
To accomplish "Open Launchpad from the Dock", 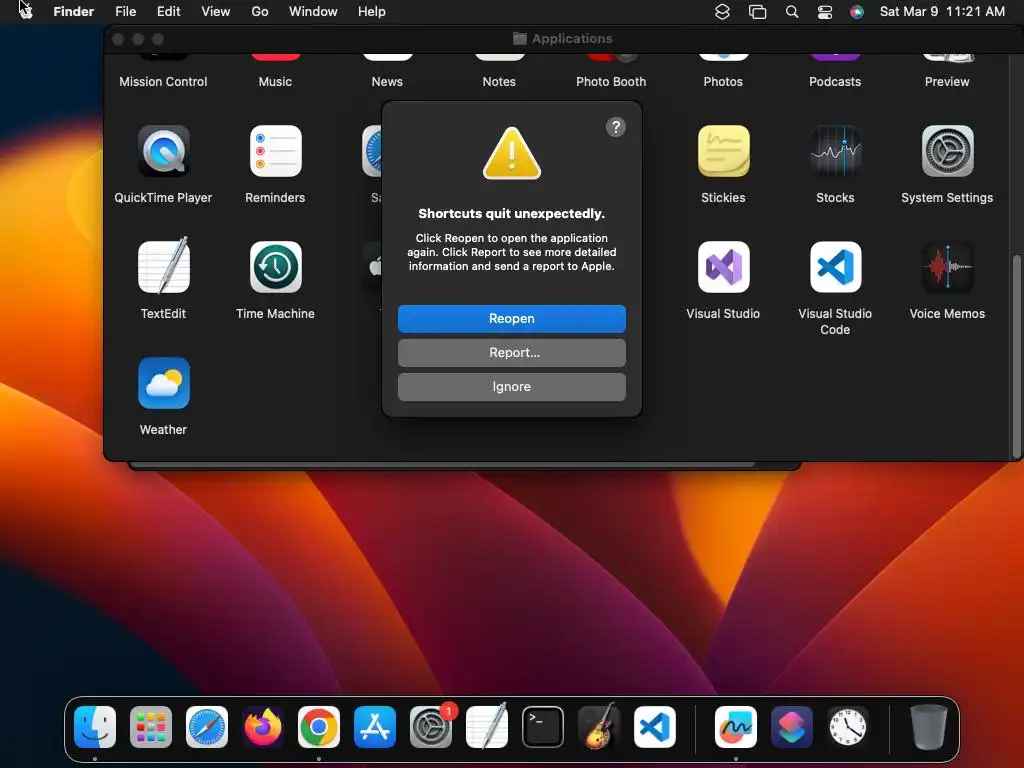I will click(x=151, y=727).
